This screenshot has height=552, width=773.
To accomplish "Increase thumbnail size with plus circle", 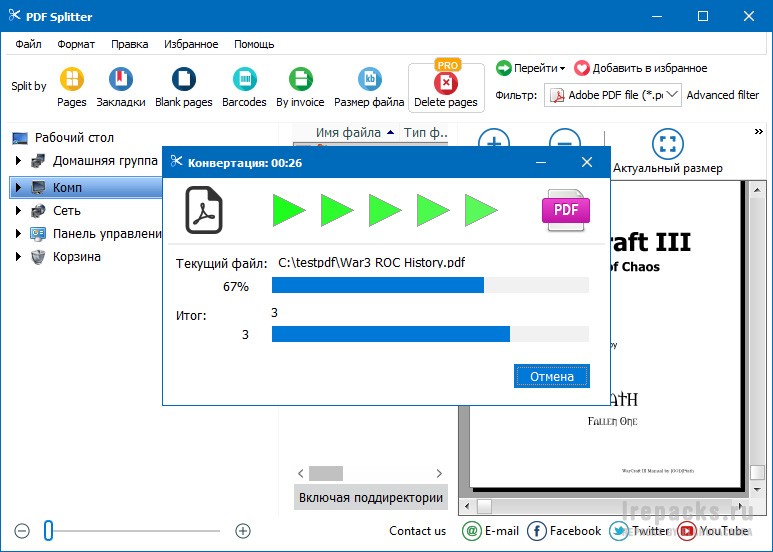I will 243,531.
